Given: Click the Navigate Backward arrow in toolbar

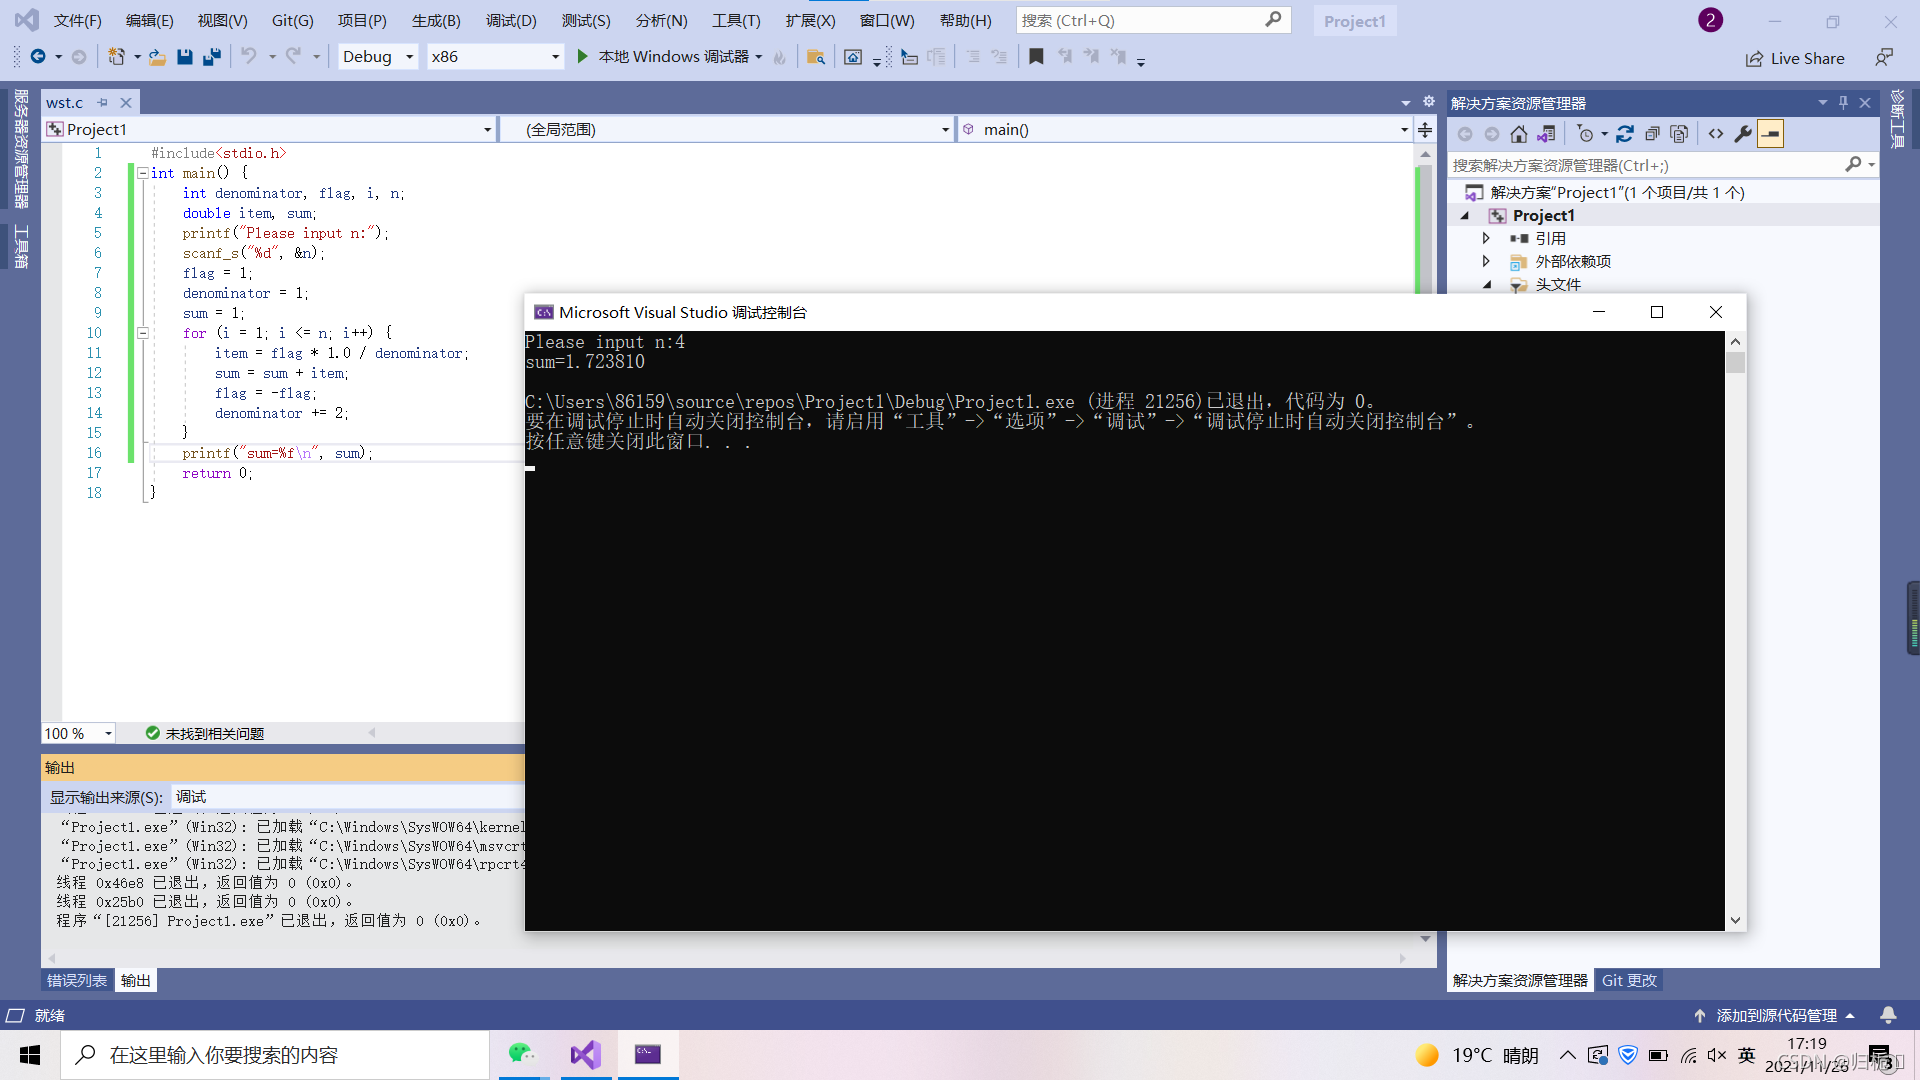Looking at the screenshot, I should pos(38,57).
